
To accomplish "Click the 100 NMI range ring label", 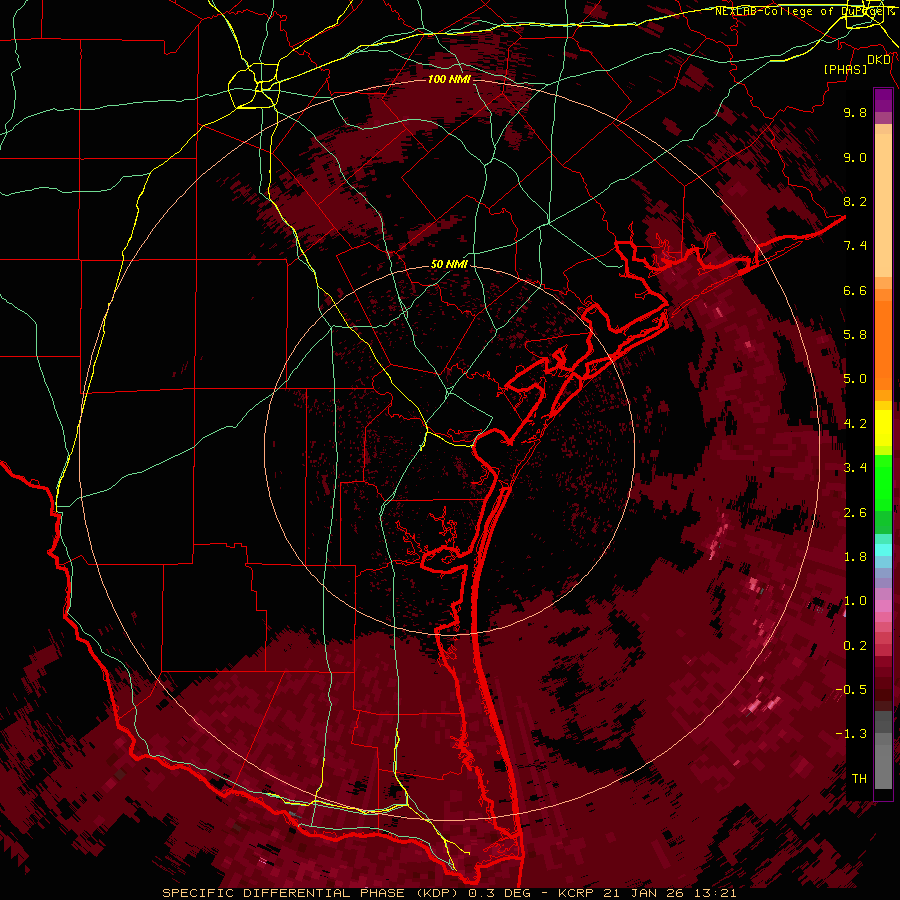I will pos(449,79).
